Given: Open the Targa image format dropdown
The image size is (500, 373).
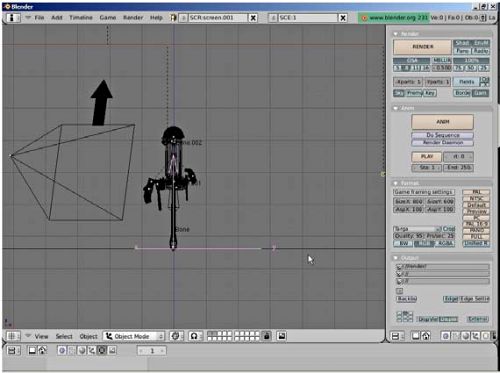Looking at the screenshot, I should click(x=417, y=229).
